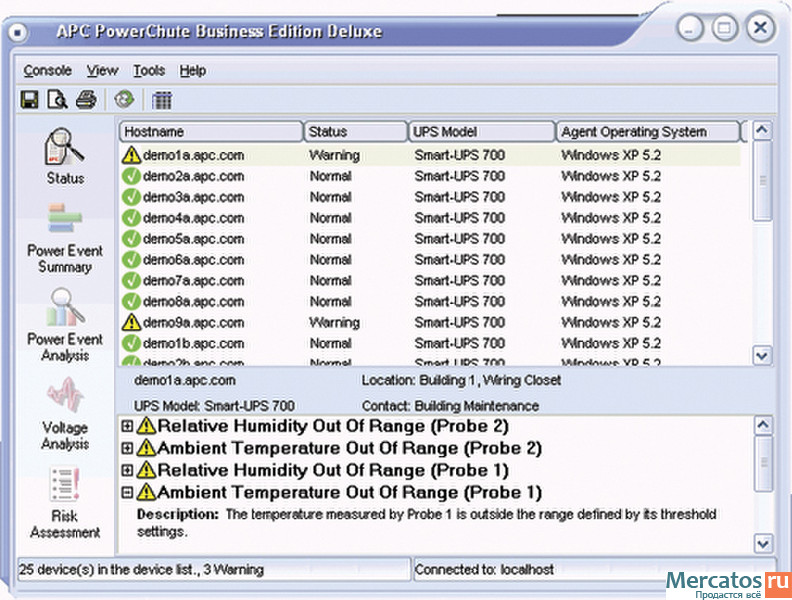This screenshot has height=600, width=792.
Task: Click the Save floppy disk toolbar icon
Action: 29,99
